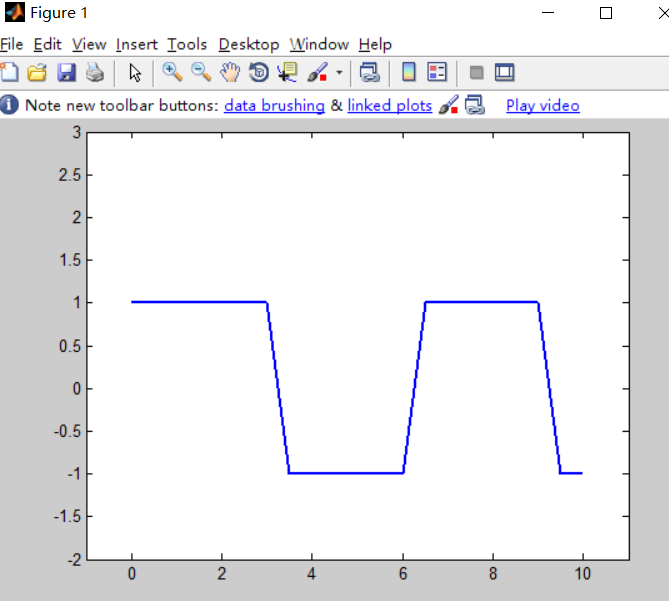Maximize the Figure 1 window
The width and height of the screenshot is (669, 601).
tap(606, 13)
